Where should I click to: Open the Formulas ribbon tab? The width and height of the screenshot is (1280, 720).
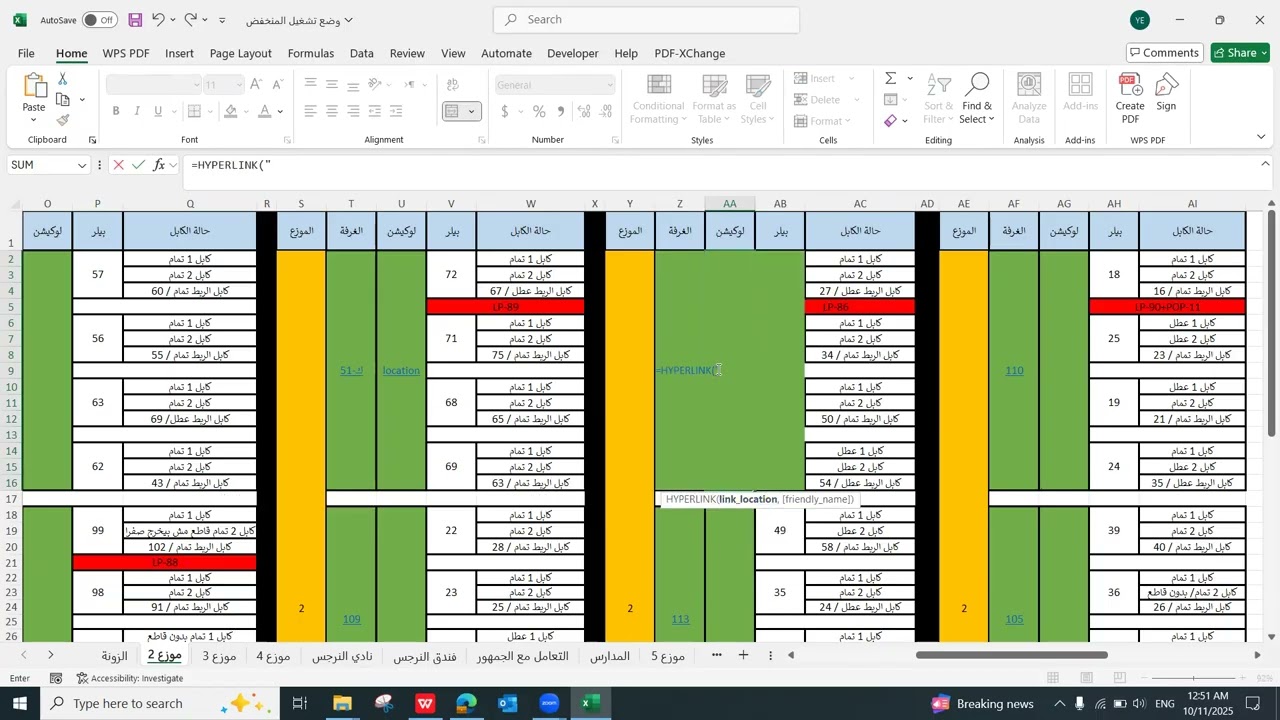pyautogui.click(x=311, y=53)
